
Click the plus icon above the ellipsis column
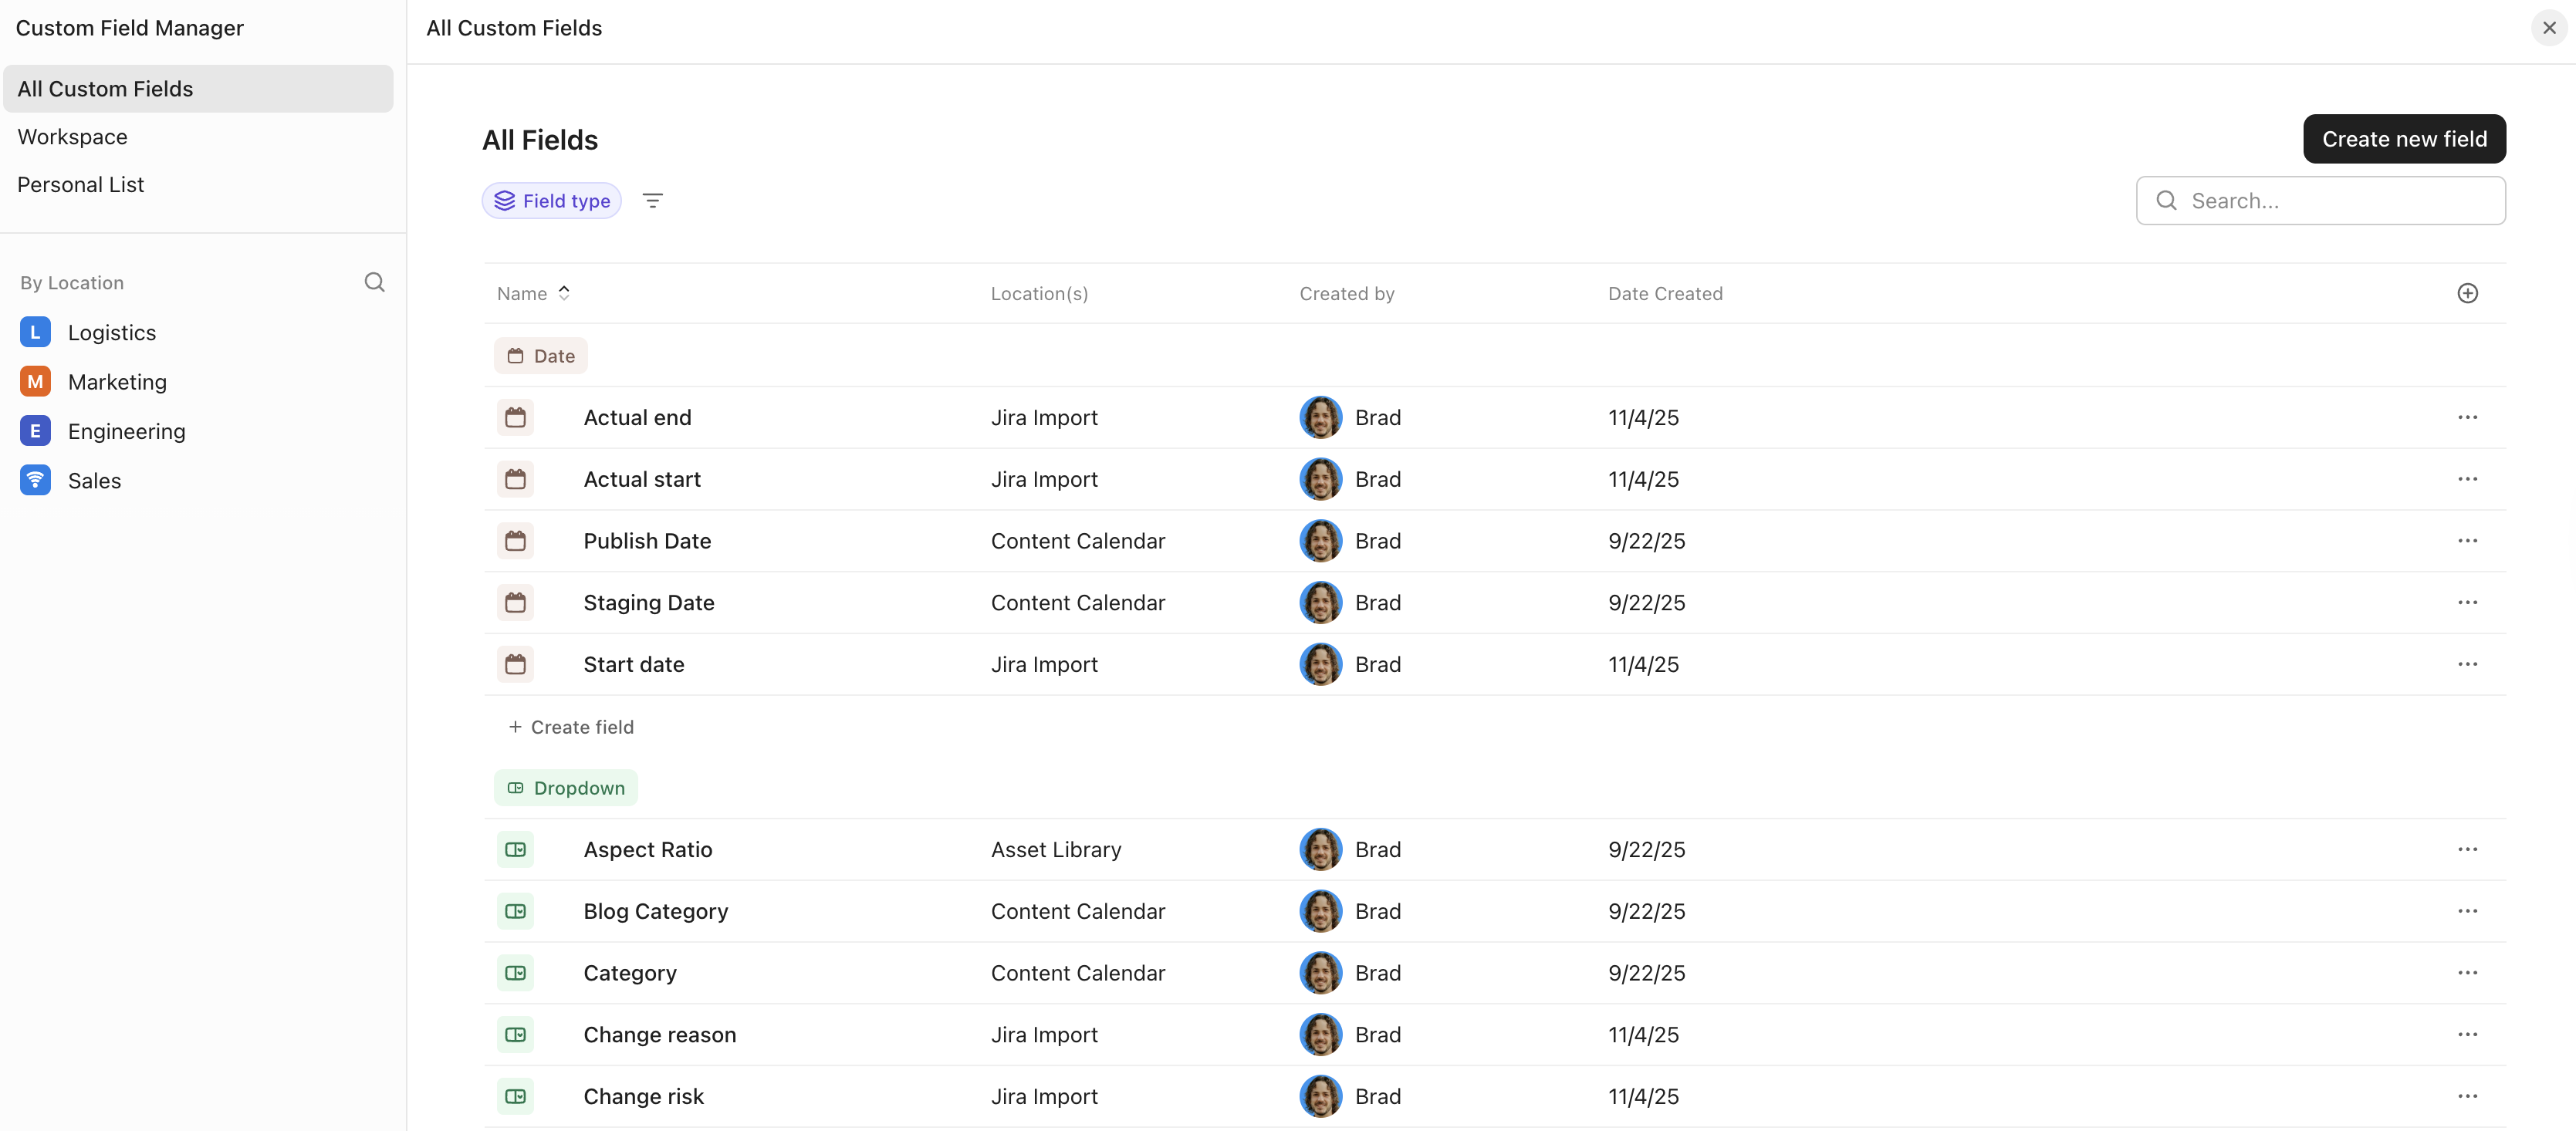(x=2467, y=293)
